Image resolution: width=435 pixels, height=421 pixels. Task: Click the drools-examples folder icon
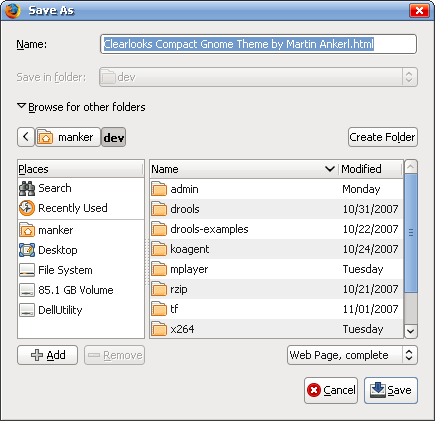tap(159, 229)
